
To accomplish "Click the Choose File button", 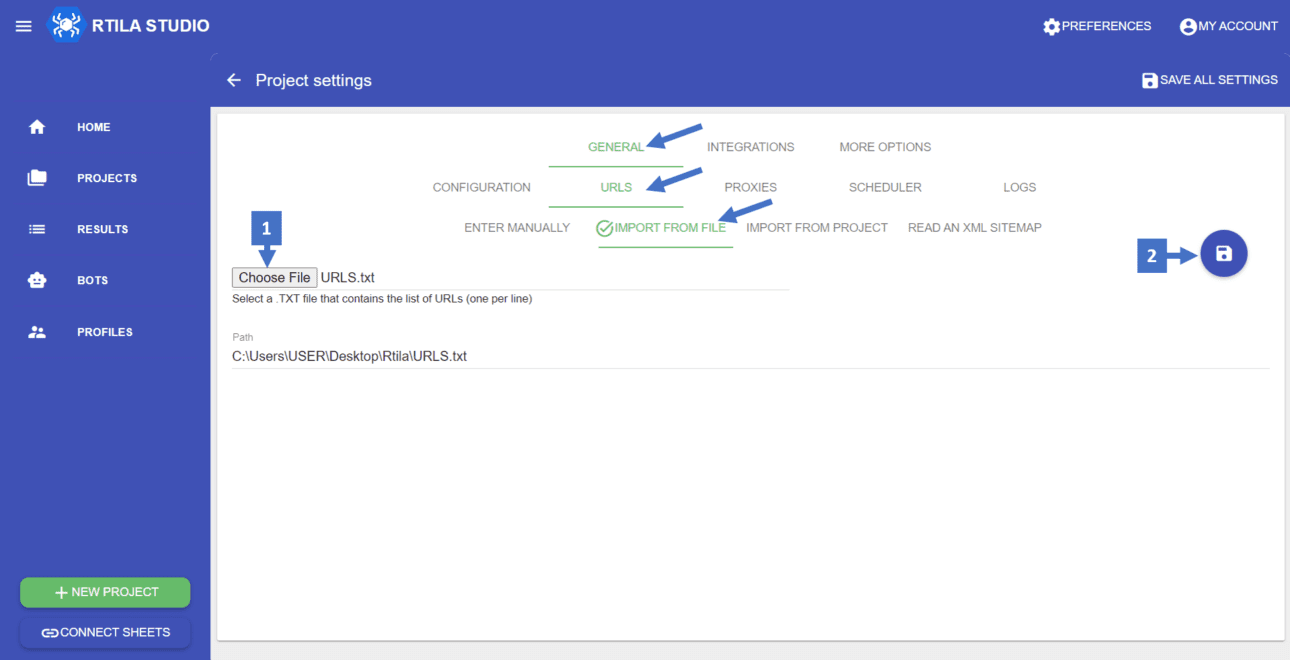I will 274,278.
